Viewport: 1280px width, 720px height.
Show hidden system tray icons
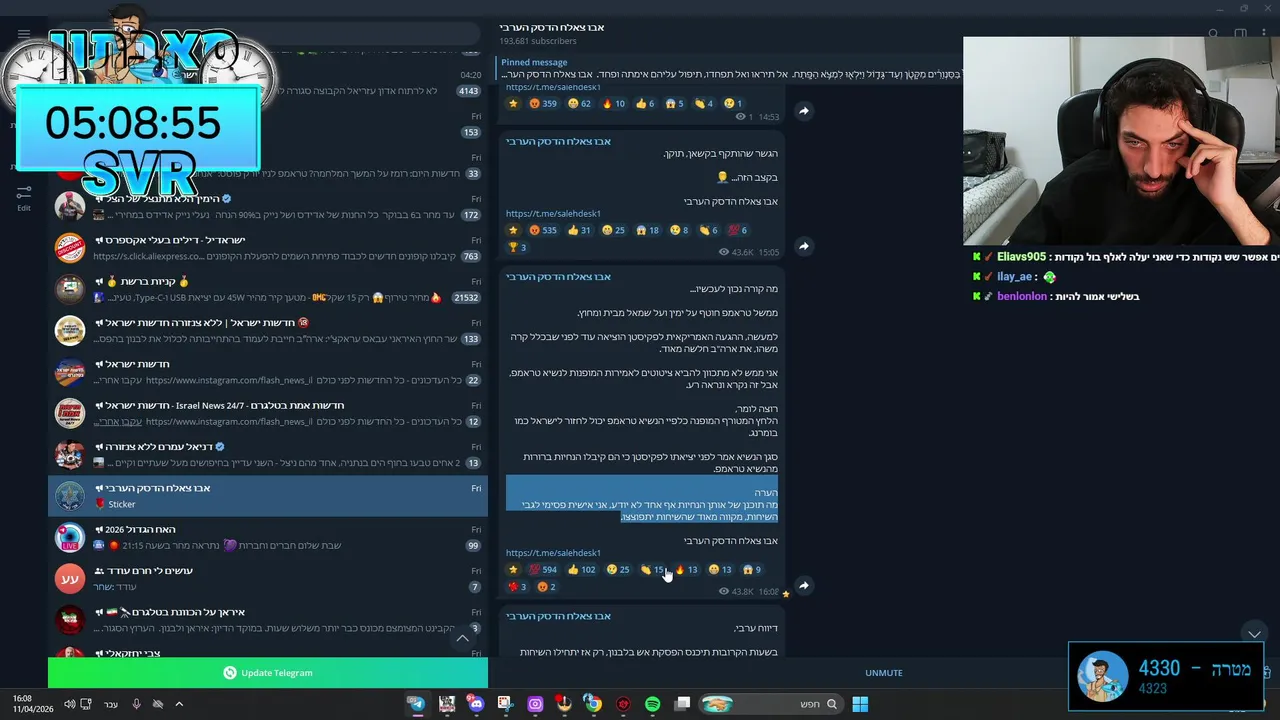pyautogui.click(x=180, y=704)
